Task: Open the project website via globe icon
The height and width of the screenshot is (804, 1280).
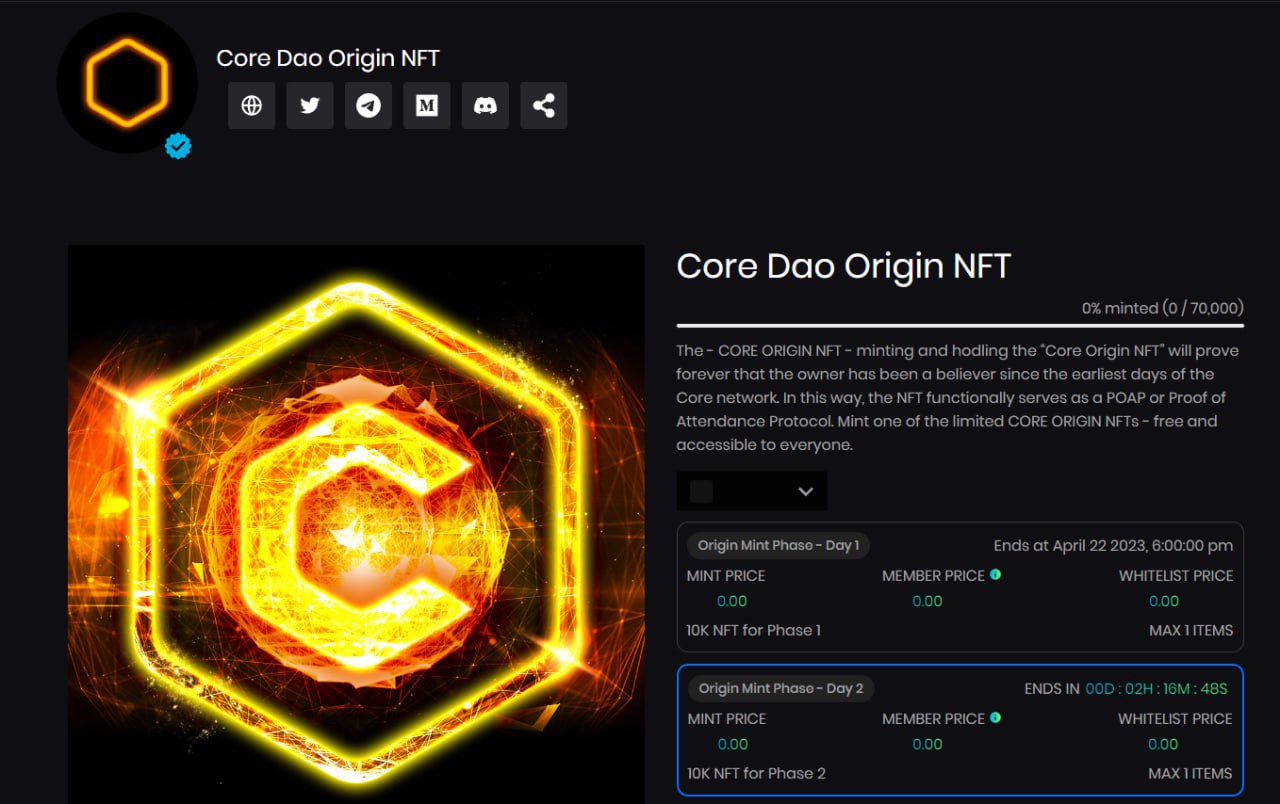Action: pos(252,105)
